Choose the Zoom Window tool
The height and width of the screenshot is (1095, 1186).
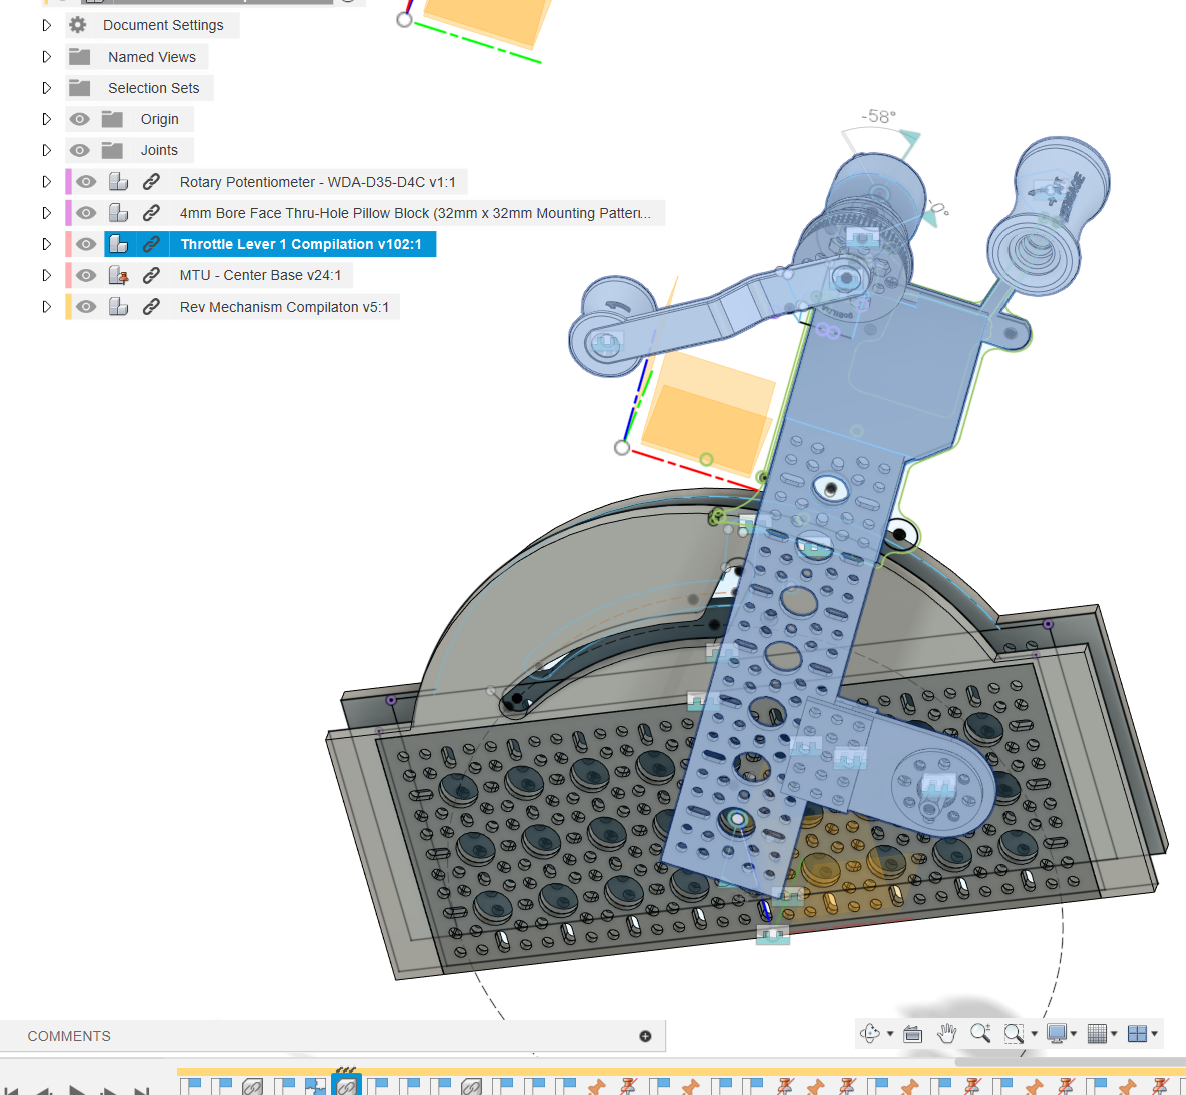click(x=1013, y=1033)
